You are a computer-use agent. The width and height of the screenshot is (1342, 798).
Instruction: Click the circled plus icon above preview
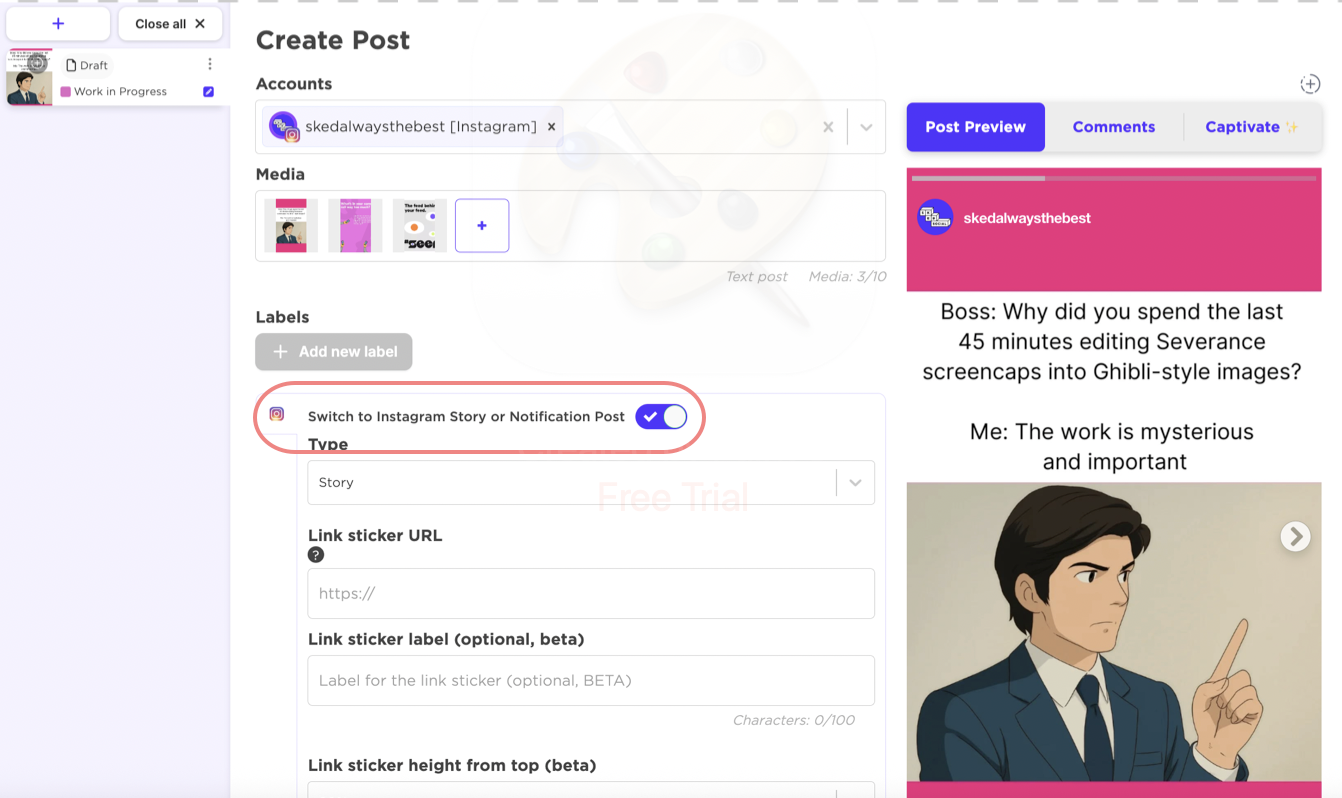[1310, 84]
